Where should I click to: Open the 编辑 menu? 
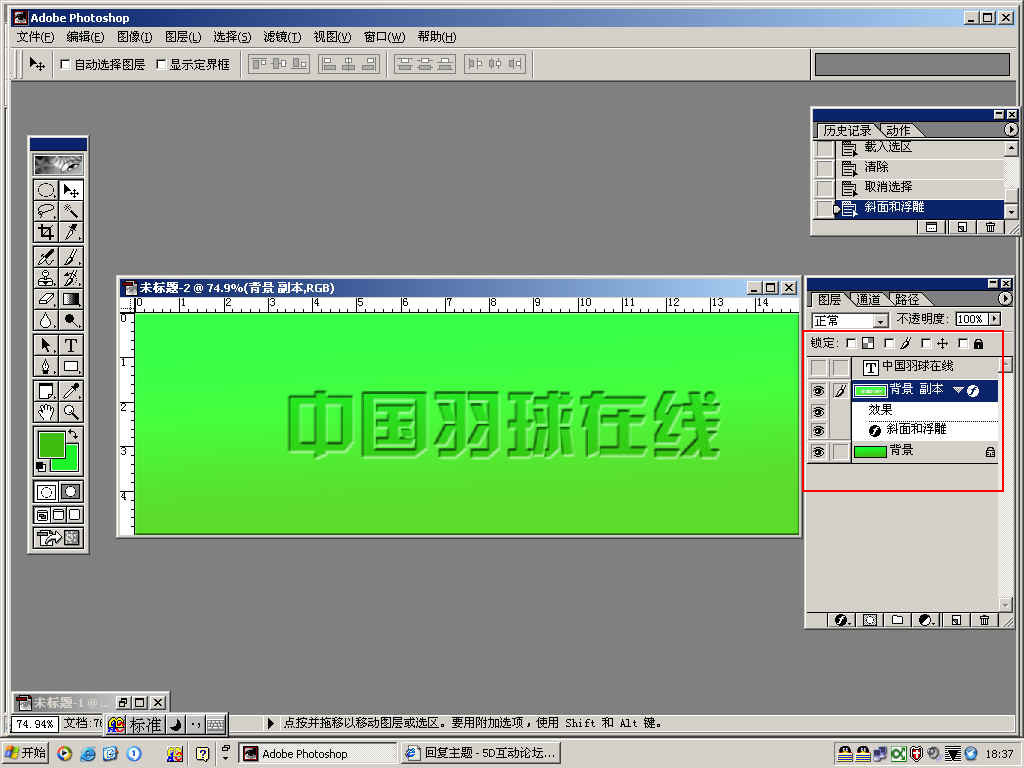click(x=85, y=37)
